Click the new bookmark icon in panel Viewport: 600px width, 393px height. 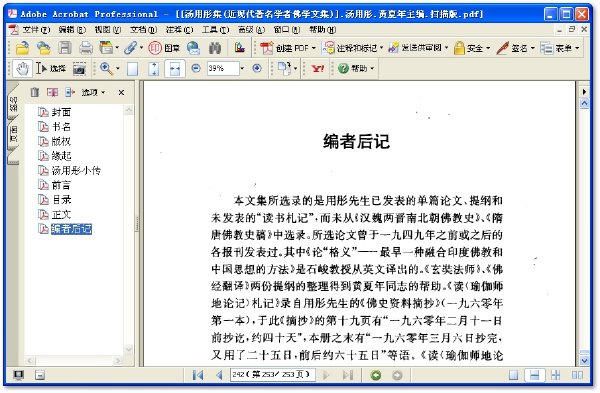pos(52,92)
